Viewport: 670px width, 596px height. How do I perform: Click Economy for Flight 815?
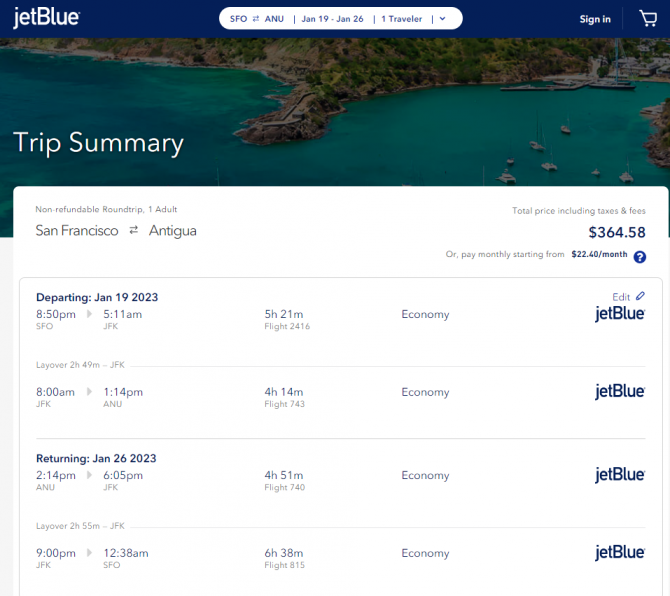pos(425,553)
